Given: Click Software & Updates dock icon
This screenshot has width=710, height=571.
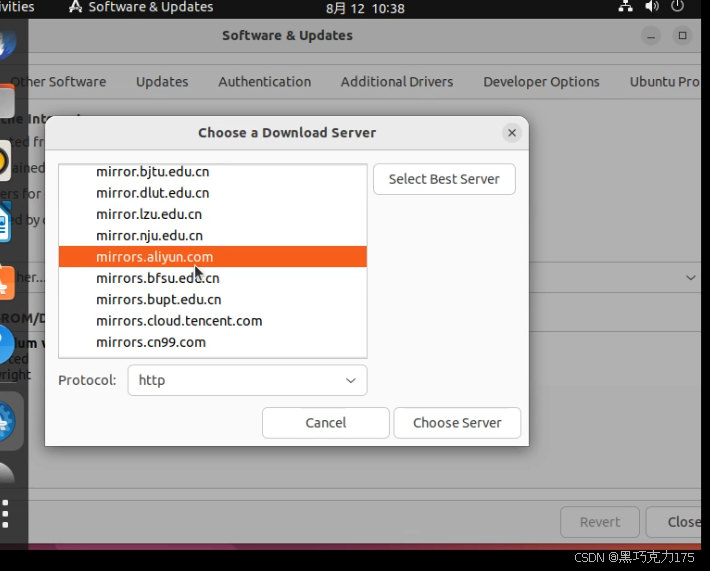Looking at the screenshot, I should (x=7, y=422).
